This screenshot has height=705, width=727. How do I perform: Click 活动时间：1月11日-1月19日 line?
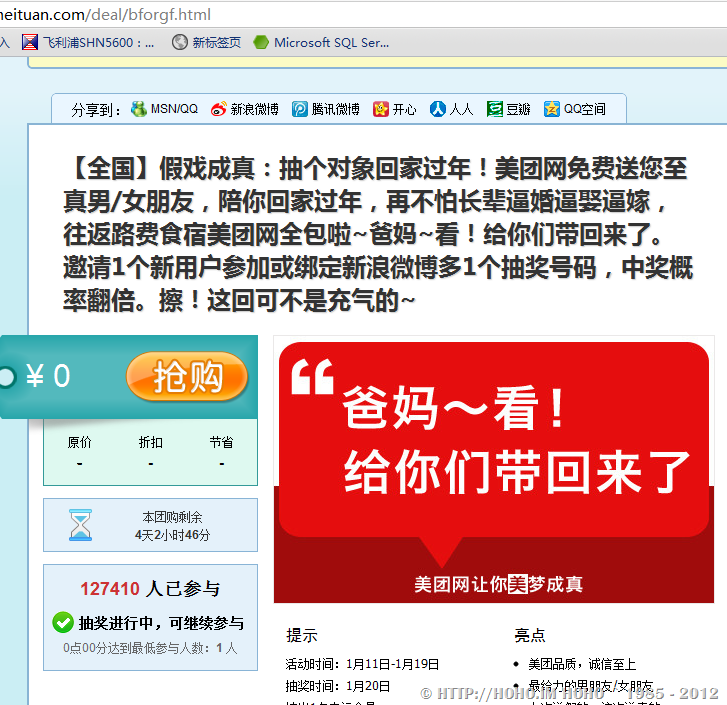[362, 664]
